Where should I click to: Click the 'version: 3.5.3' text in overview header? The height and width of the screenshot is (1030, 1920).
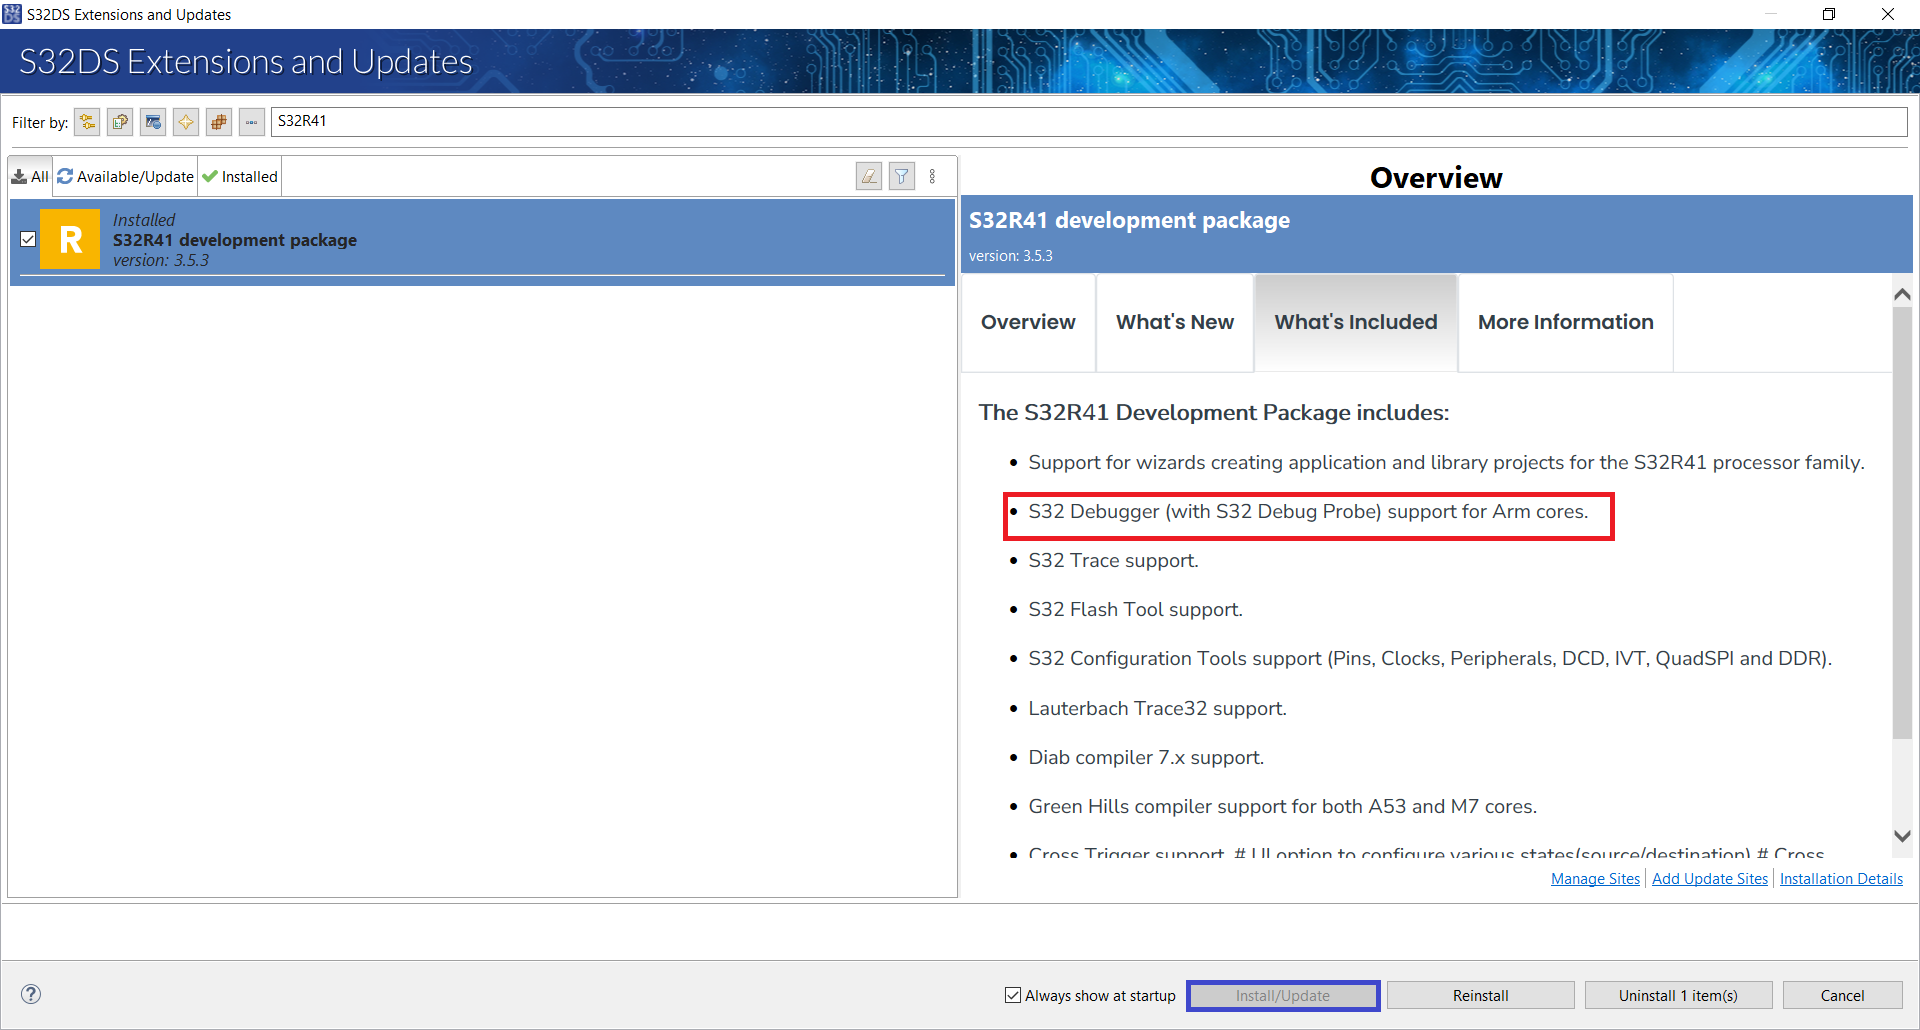(x=1010, y=256)
